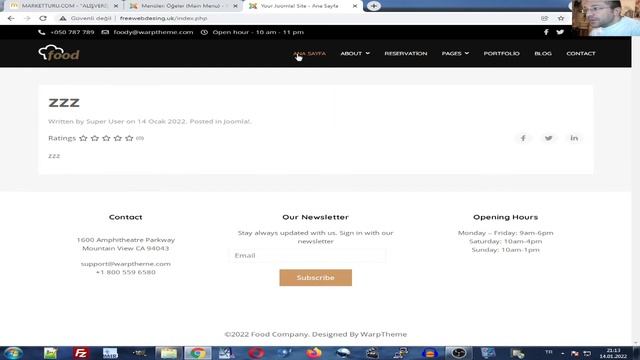Click the Facebook icon in the top black bar
The height and width of the screenshot is (360, 640).
[546, 32]
